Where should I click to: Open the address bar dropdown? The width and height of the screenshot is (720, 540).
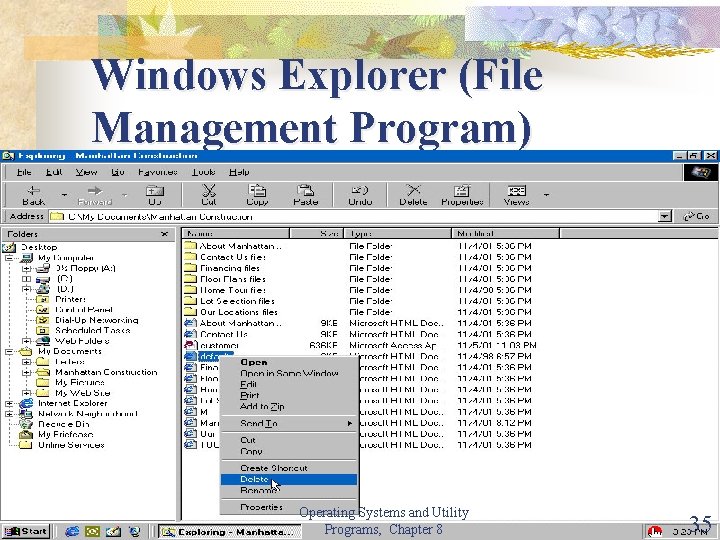(x=664, y=216)
